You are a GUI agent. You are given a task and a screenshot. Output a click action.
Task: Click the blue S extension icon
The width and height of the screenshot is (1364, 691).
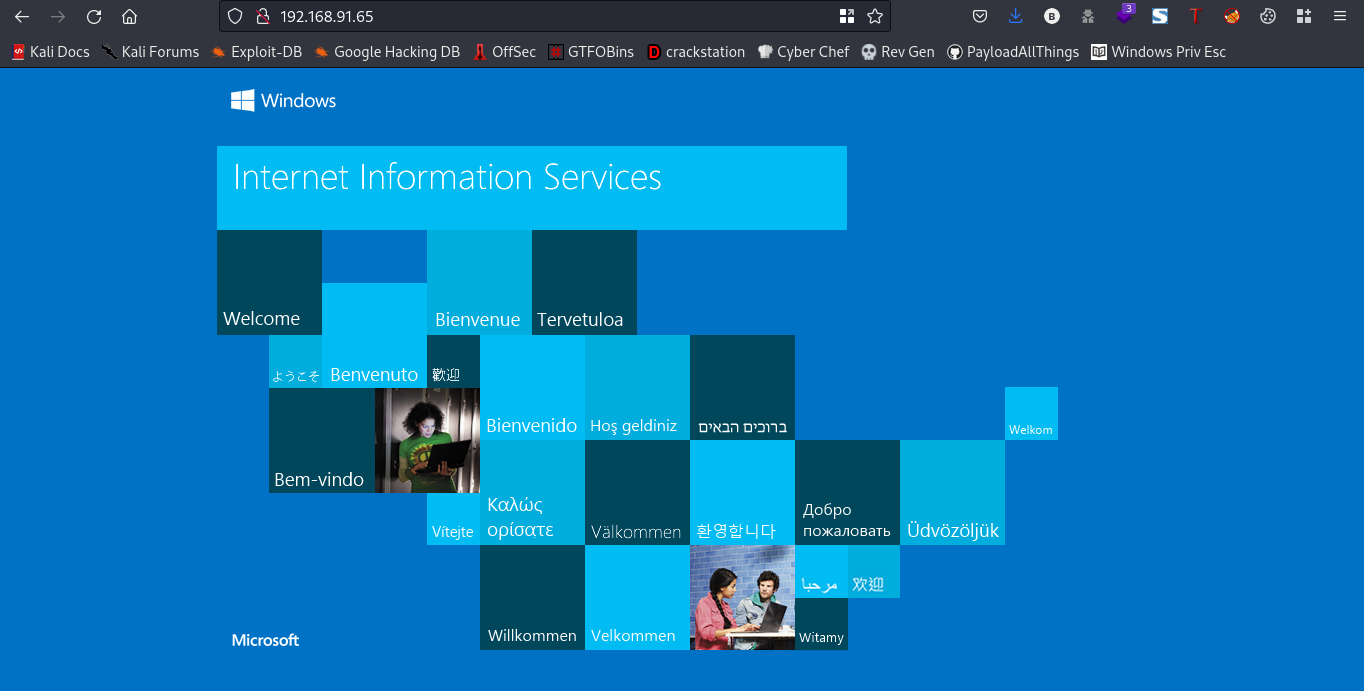pos(1160,16)
